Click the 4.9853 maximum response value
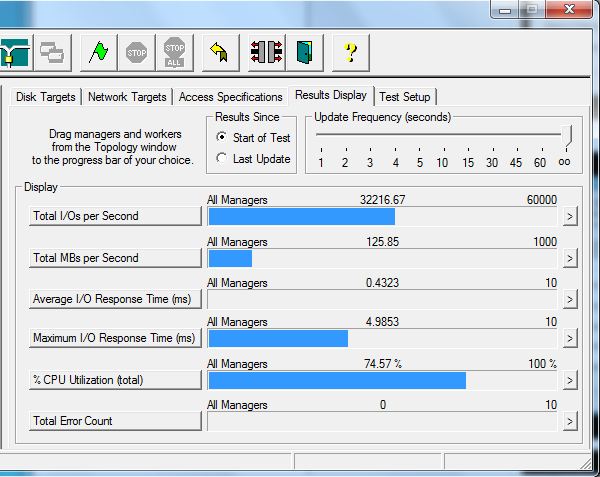 (x=382, y=322)
